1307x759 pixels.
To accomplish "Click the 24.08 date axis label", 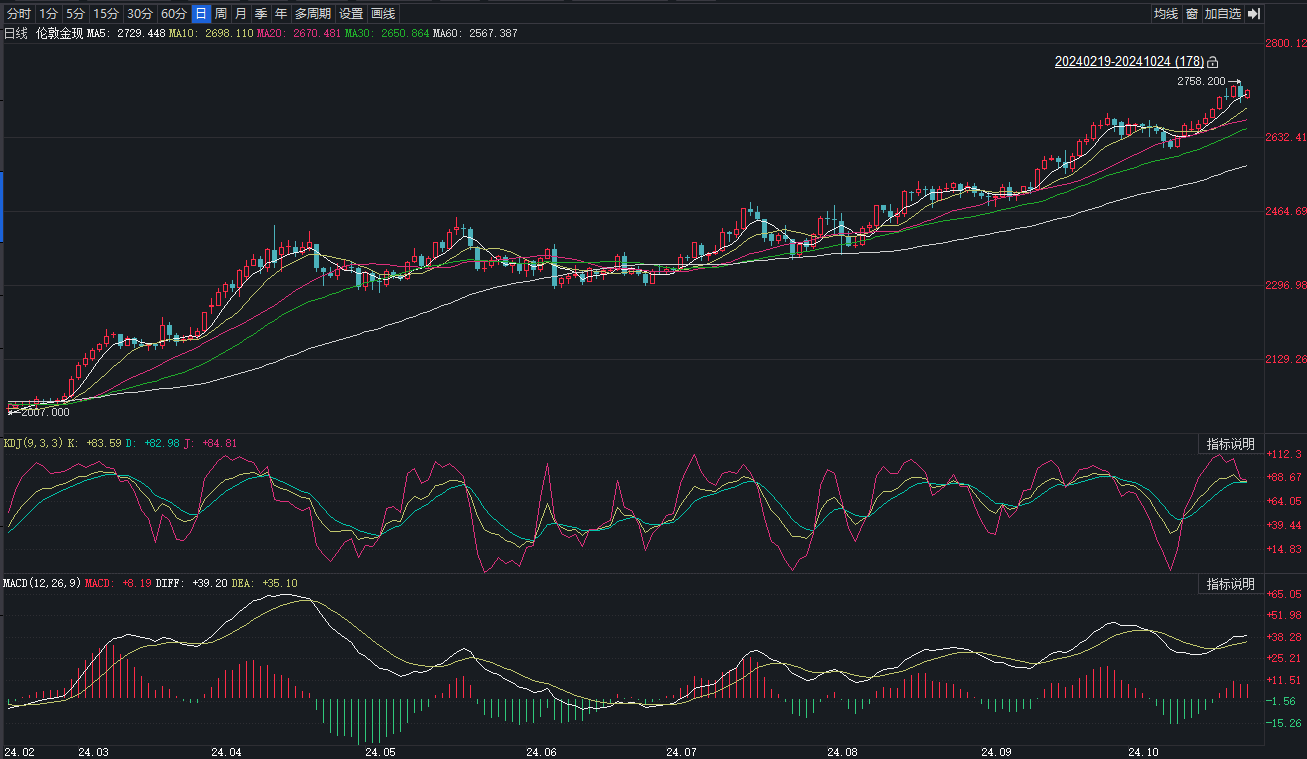I will (x=843, y=751).
